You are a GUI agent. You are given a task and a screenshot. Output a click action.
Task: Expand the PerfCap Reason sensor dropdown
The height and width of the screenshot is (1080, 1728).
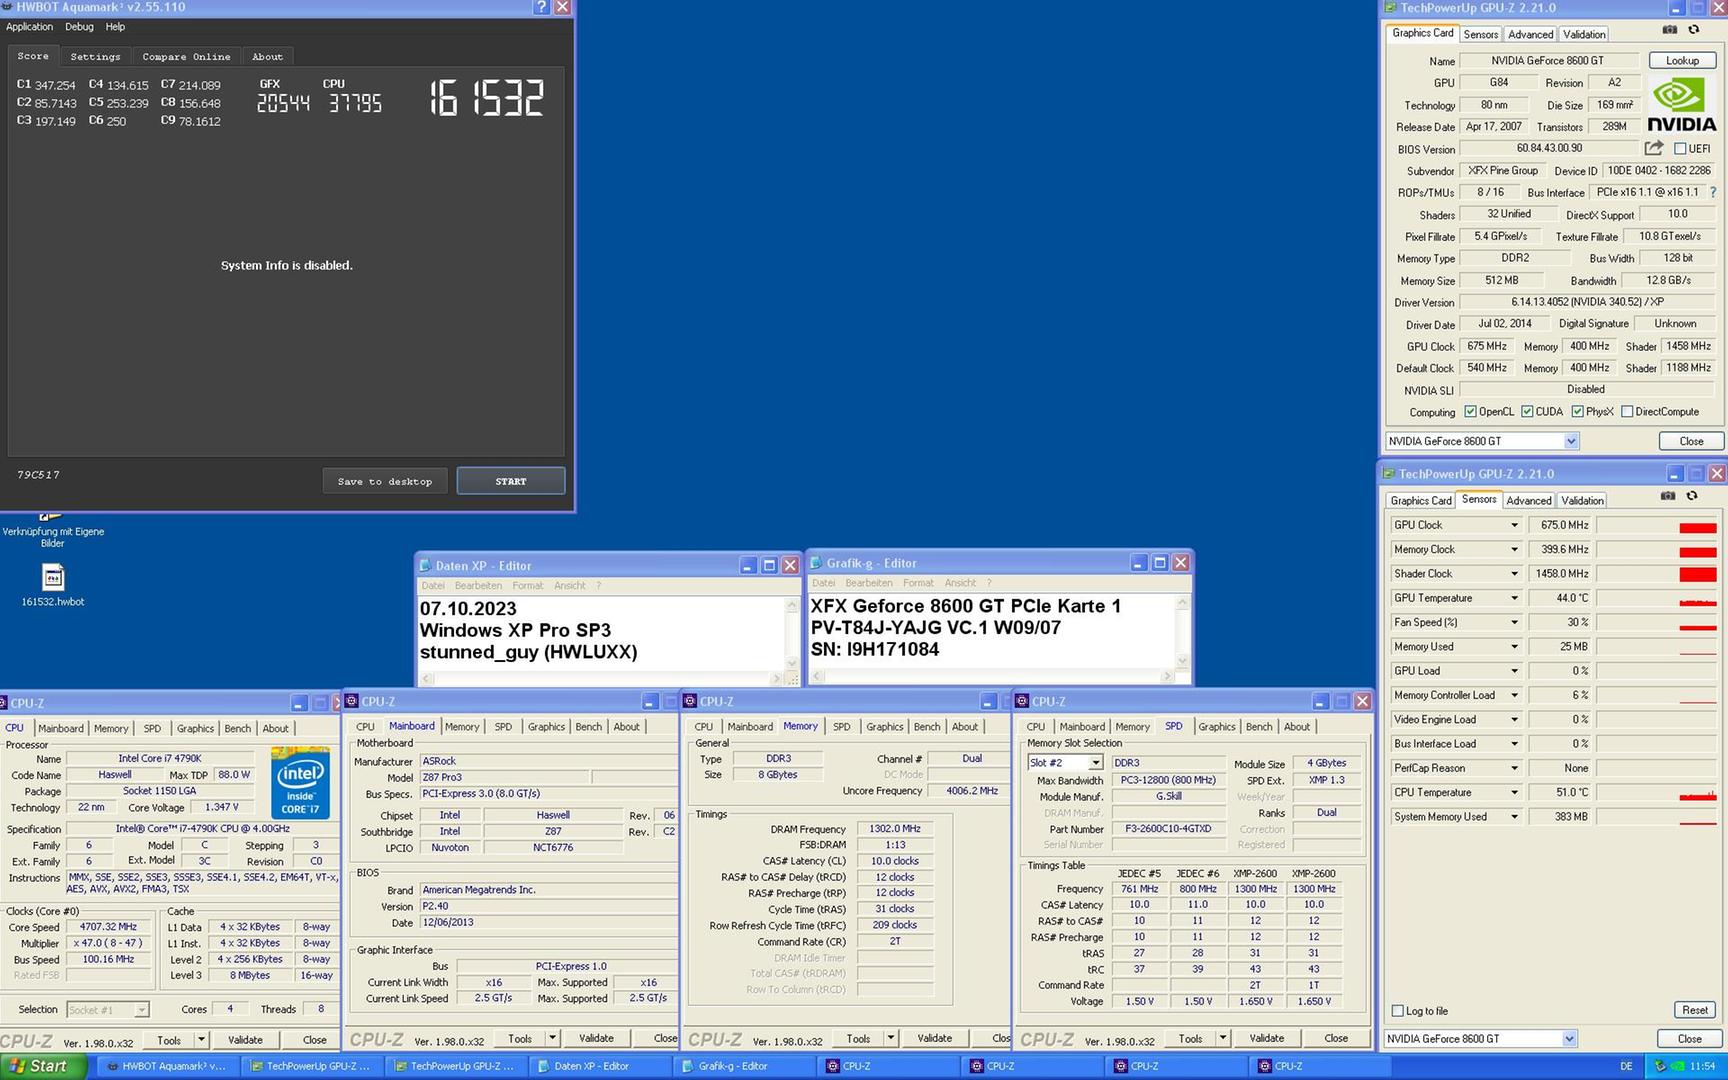(x=1514, y=768)
